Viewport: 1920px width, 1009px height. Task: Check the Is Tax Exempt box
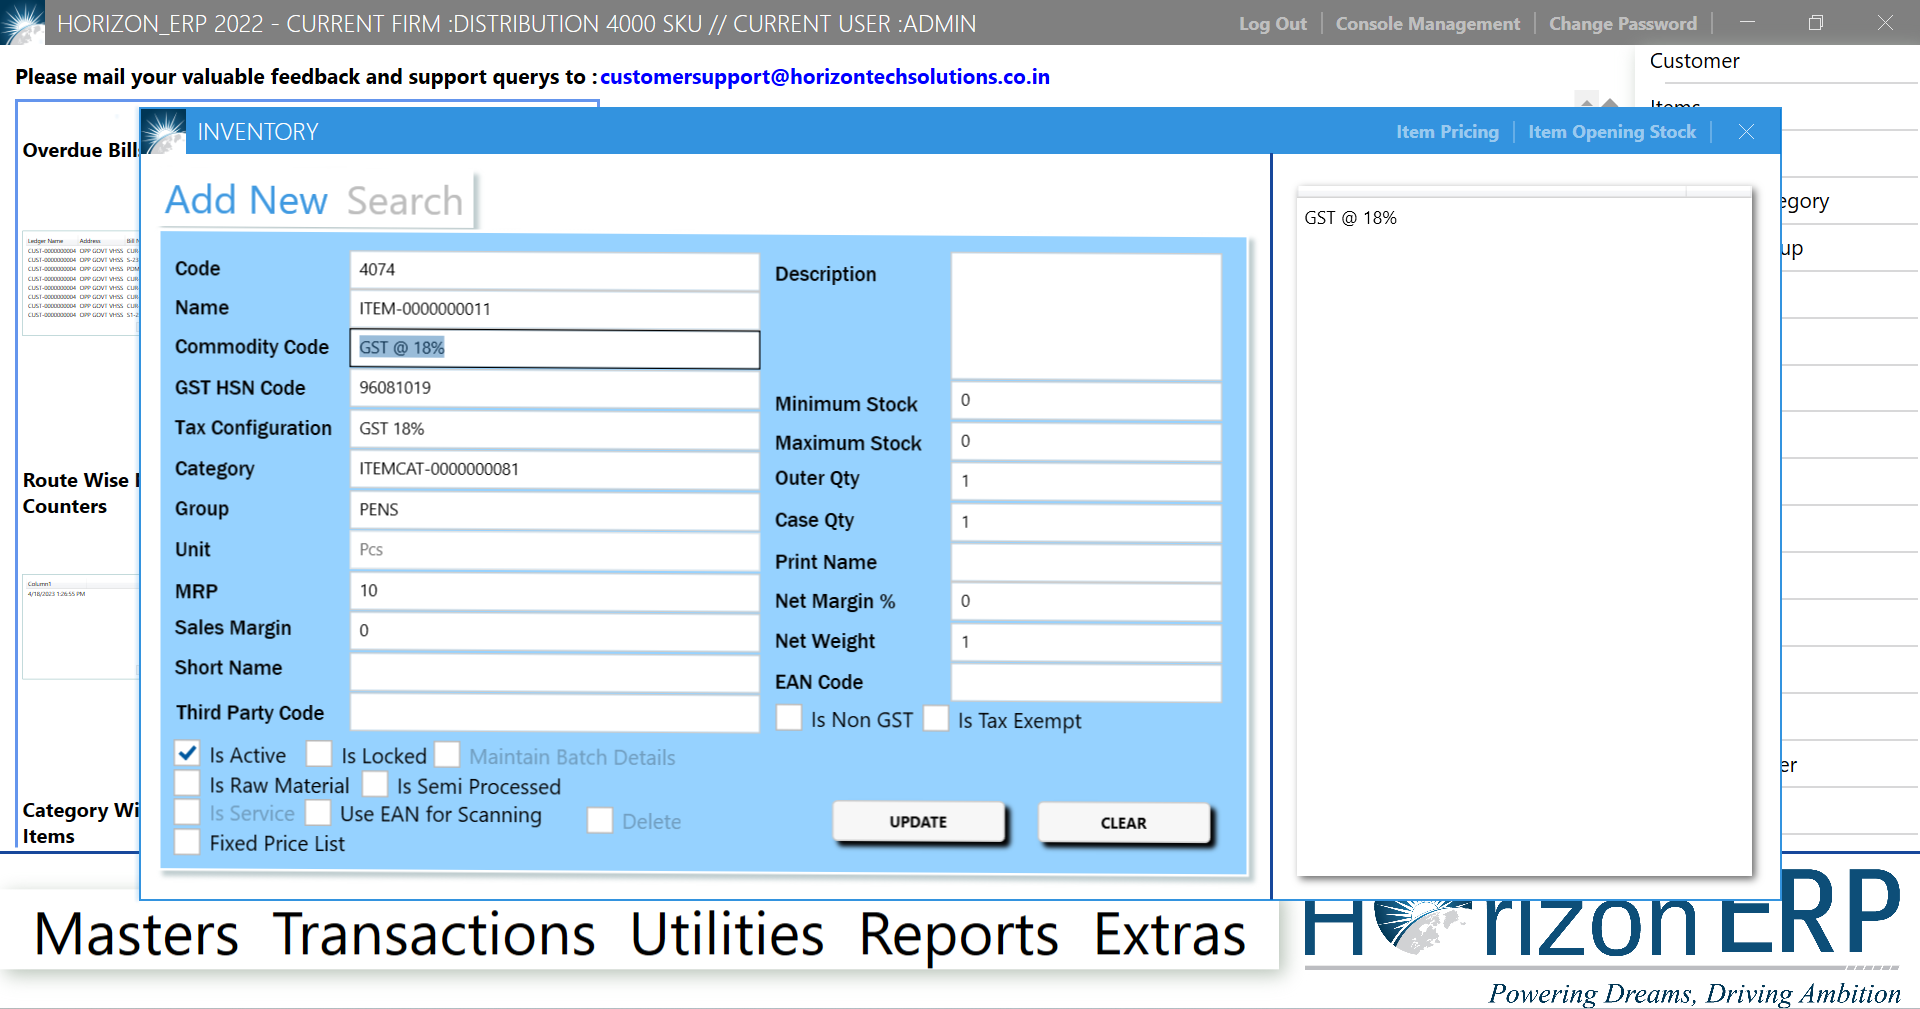pos(936,718)
